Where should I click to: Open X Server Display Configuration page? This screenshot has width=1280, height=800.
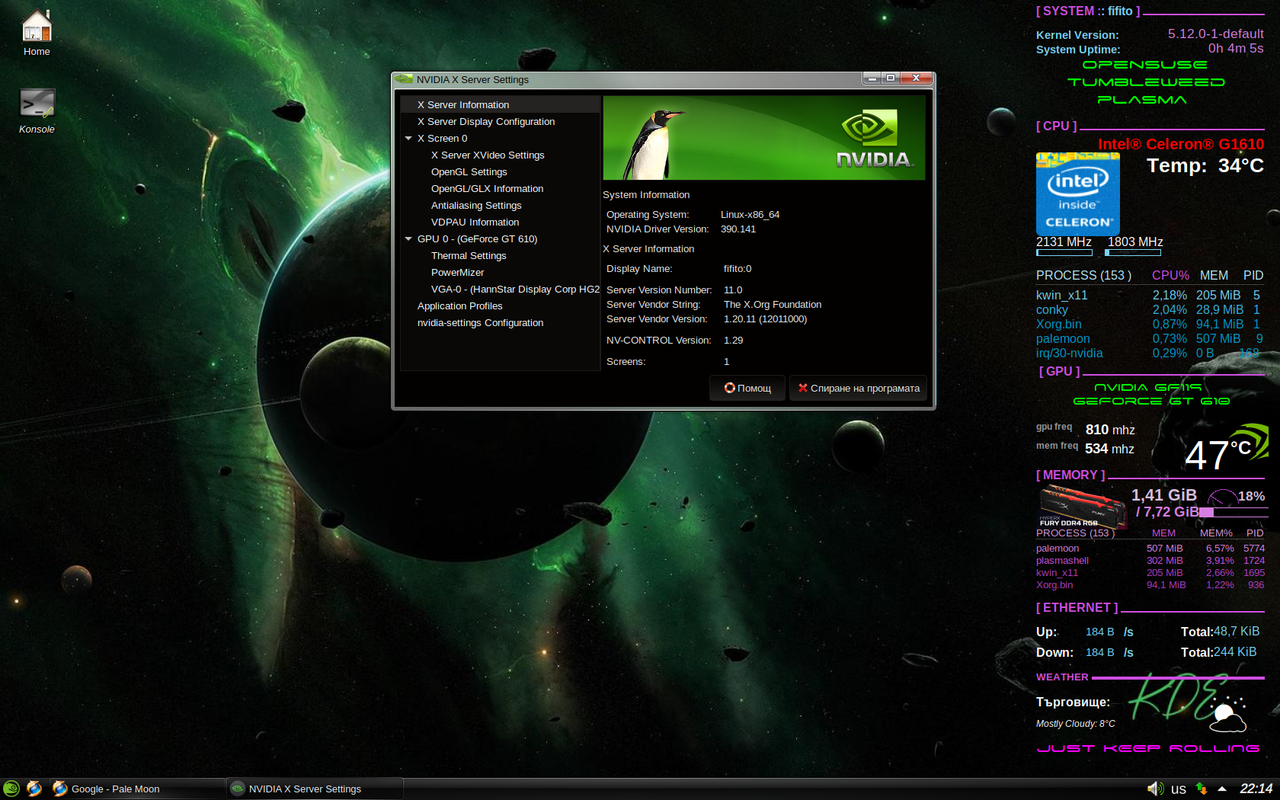pyautogui.click(x=500, y=122)
